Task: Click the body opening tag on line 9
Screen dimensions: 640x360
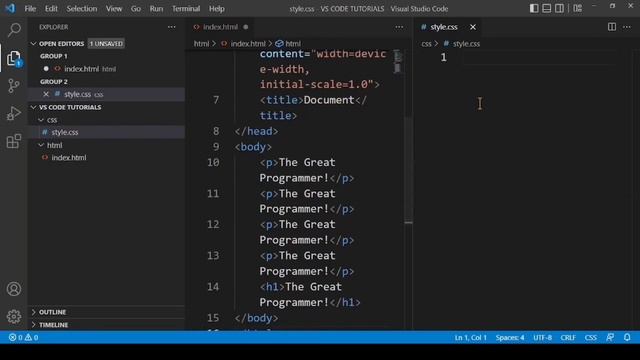Action: click(253, 147)
